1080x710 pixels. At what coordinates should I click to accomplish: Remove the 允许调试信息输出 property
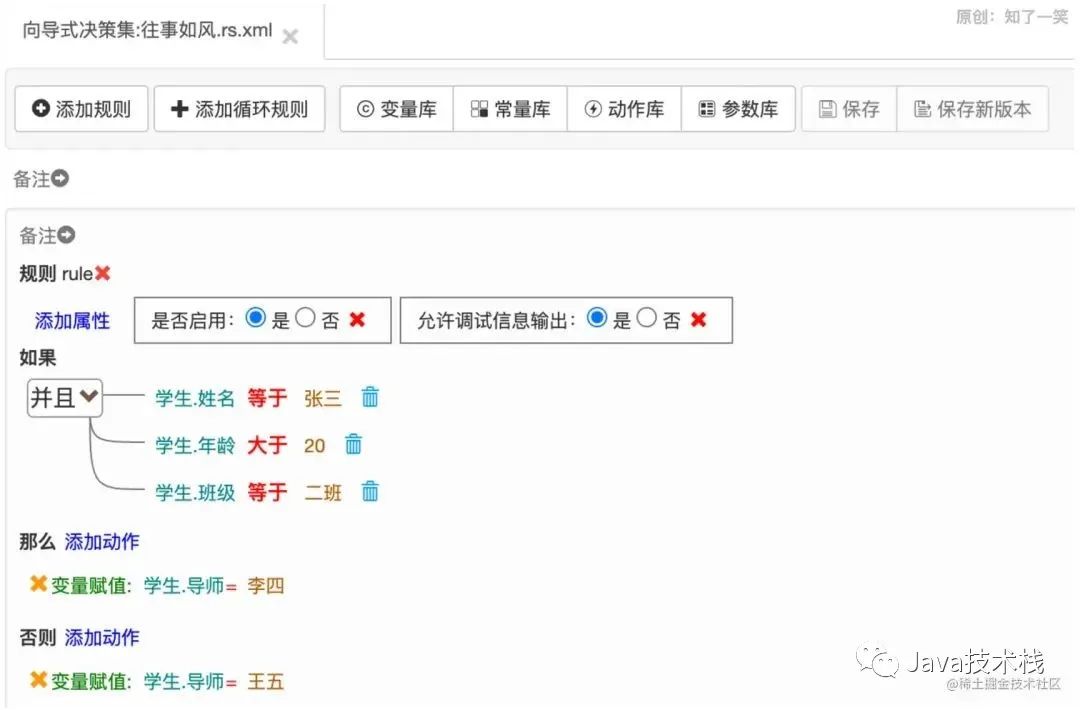[x=698, y=320]
